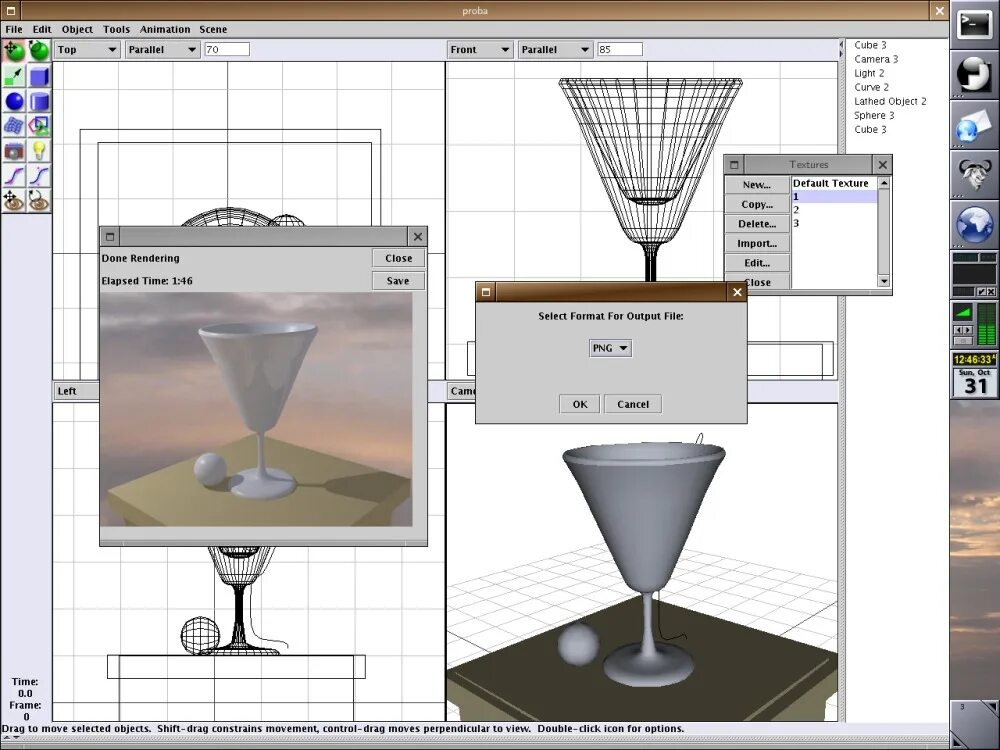The image size is (1000, 750).
Task: Select texture 3 in the textures list
Action: [x=835, y=223]
